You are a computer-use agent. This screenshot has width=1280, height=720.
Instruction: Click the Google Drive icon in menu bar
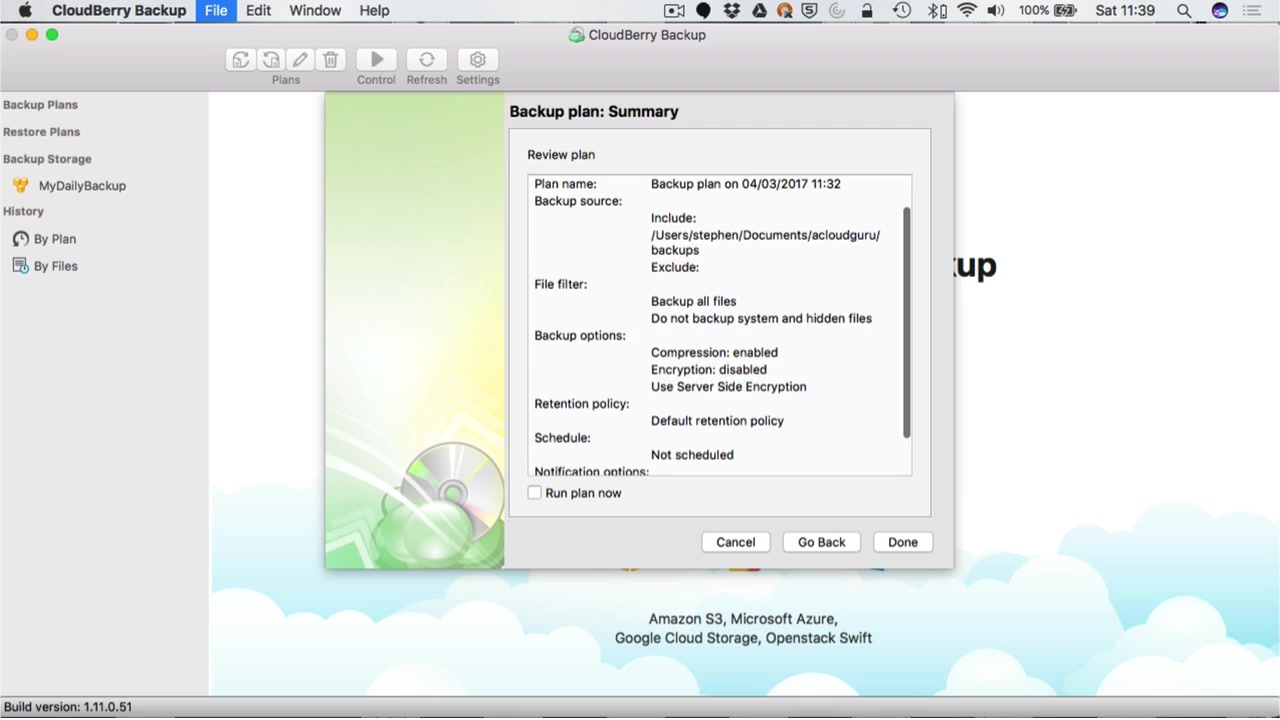coord(759,11)
